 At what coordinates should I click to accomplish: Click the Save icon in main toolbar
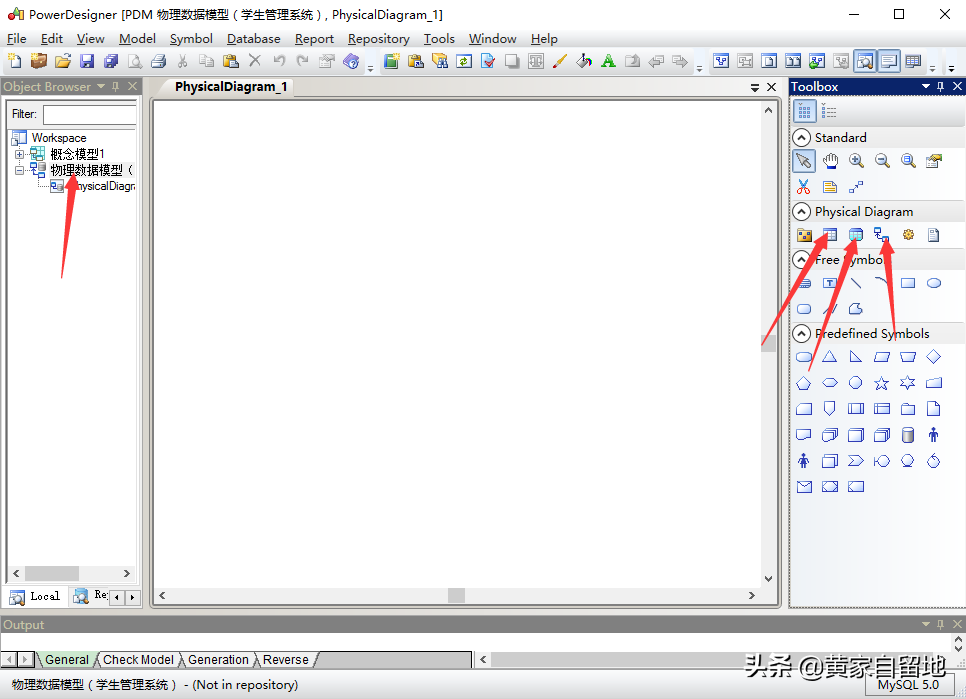point(87,62)
